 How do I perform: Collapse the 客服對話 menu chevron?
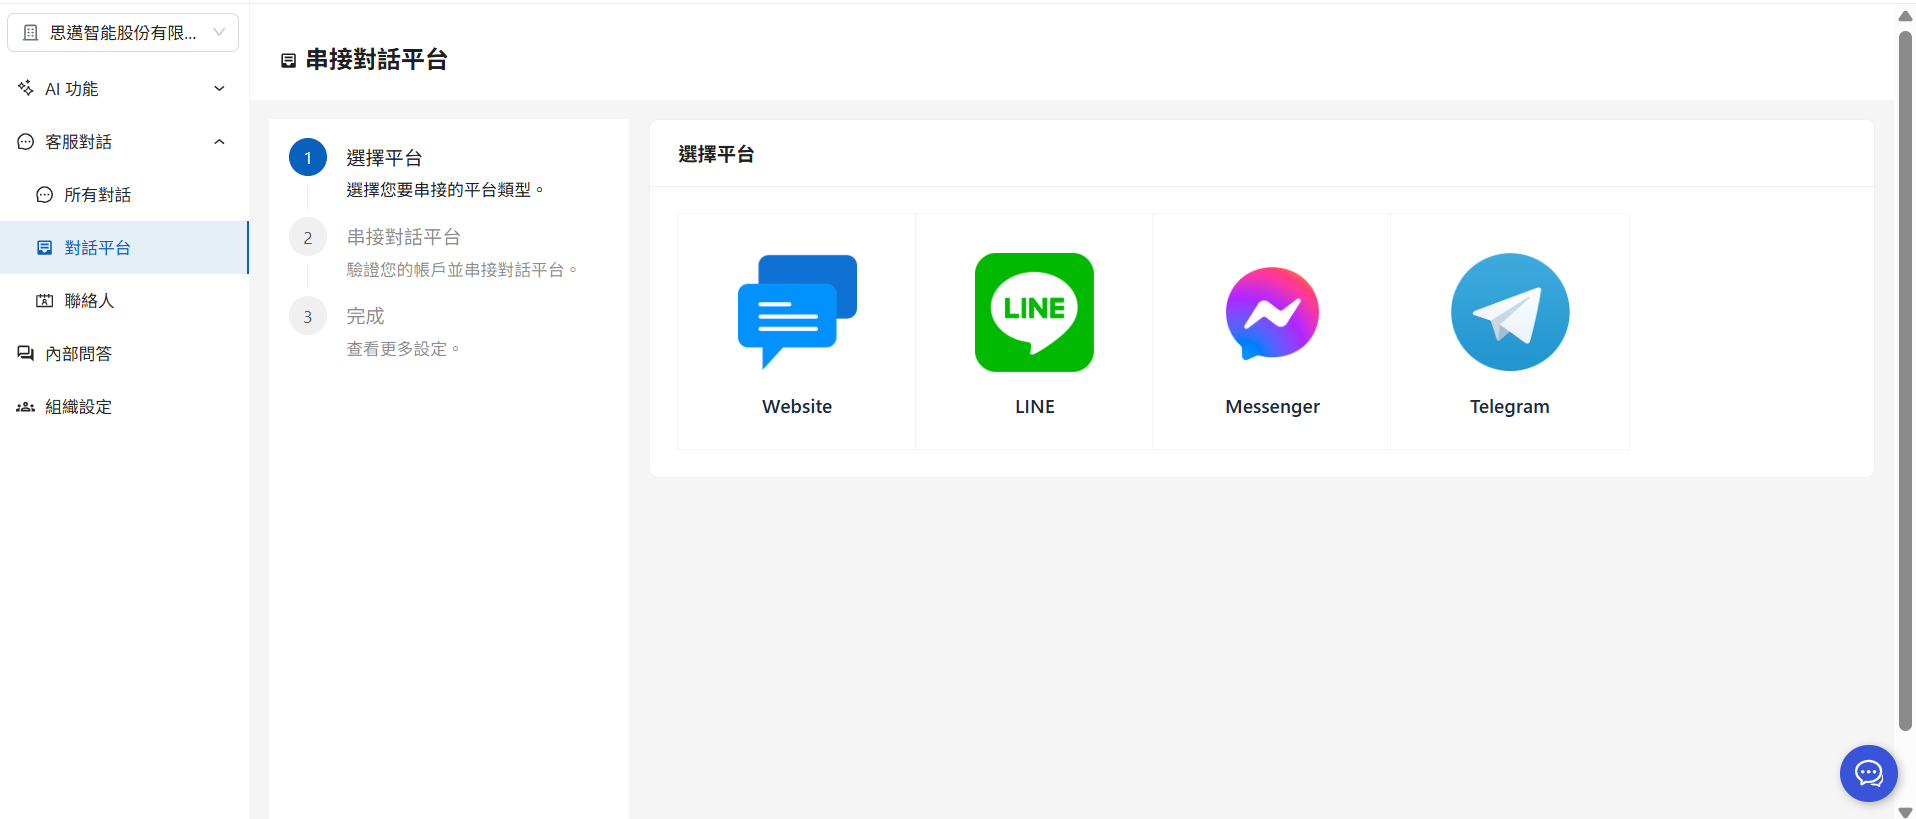pyautogui.click(x=219, y=142)
